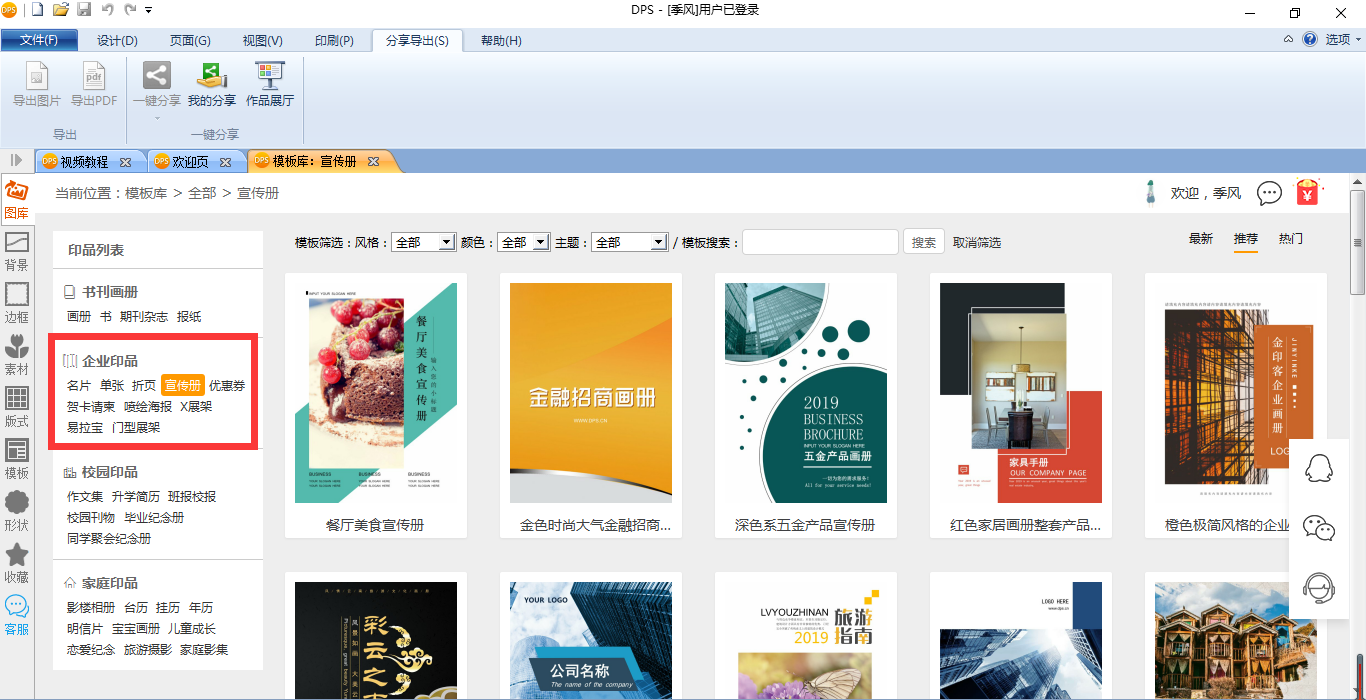Open the 主题 theme filter dropdown
The width and height of the screenshot is (1366, 700).
pyautogui.click(x=629, y=242)
